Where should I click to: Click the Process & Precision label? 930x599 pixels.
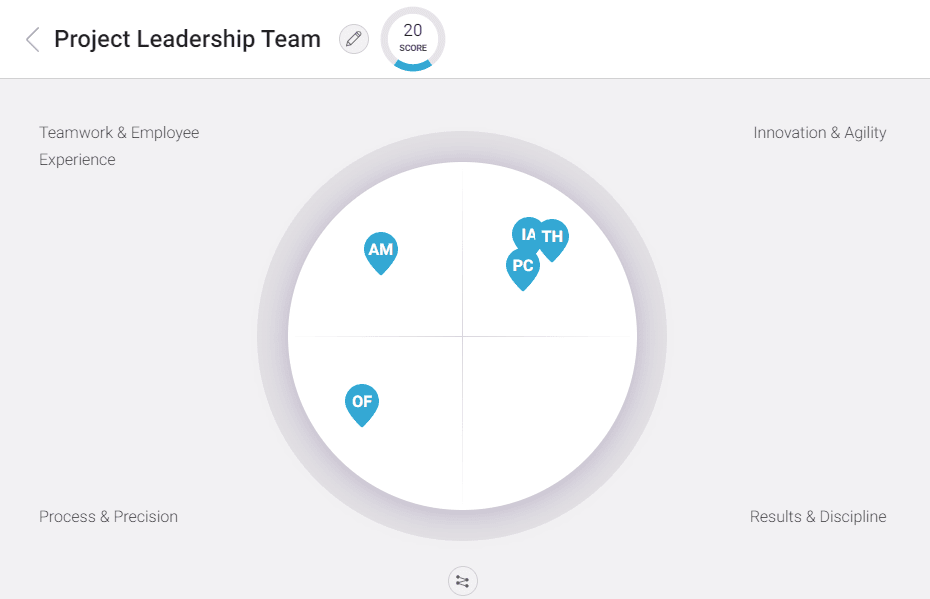click(108, 517)
